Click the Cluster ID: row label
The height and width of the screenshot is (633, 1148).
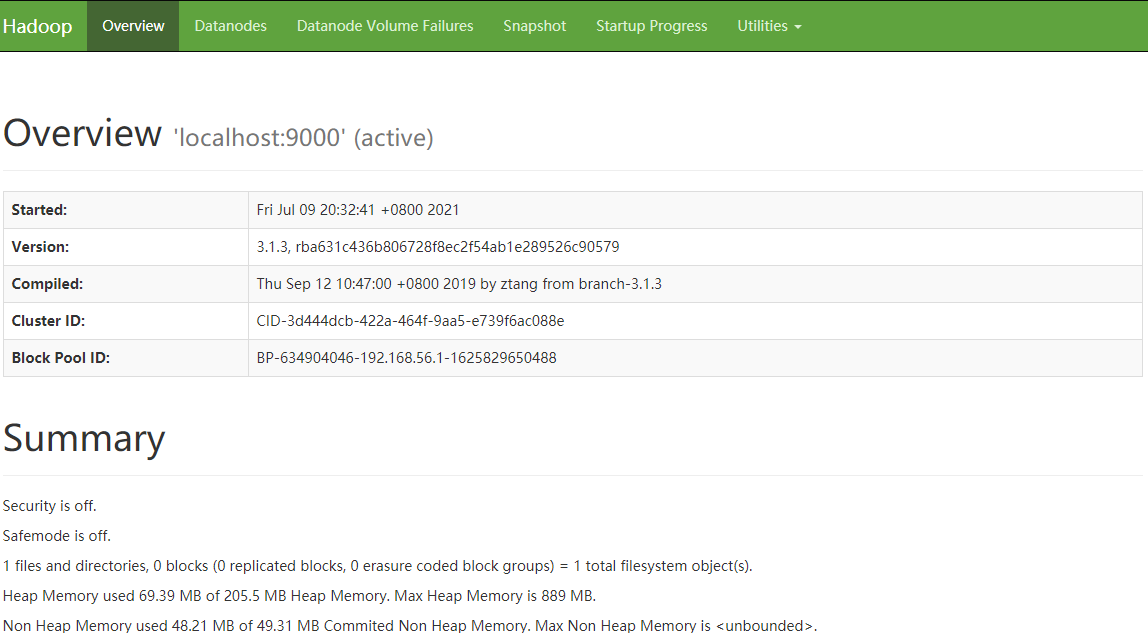click(48, 321)
